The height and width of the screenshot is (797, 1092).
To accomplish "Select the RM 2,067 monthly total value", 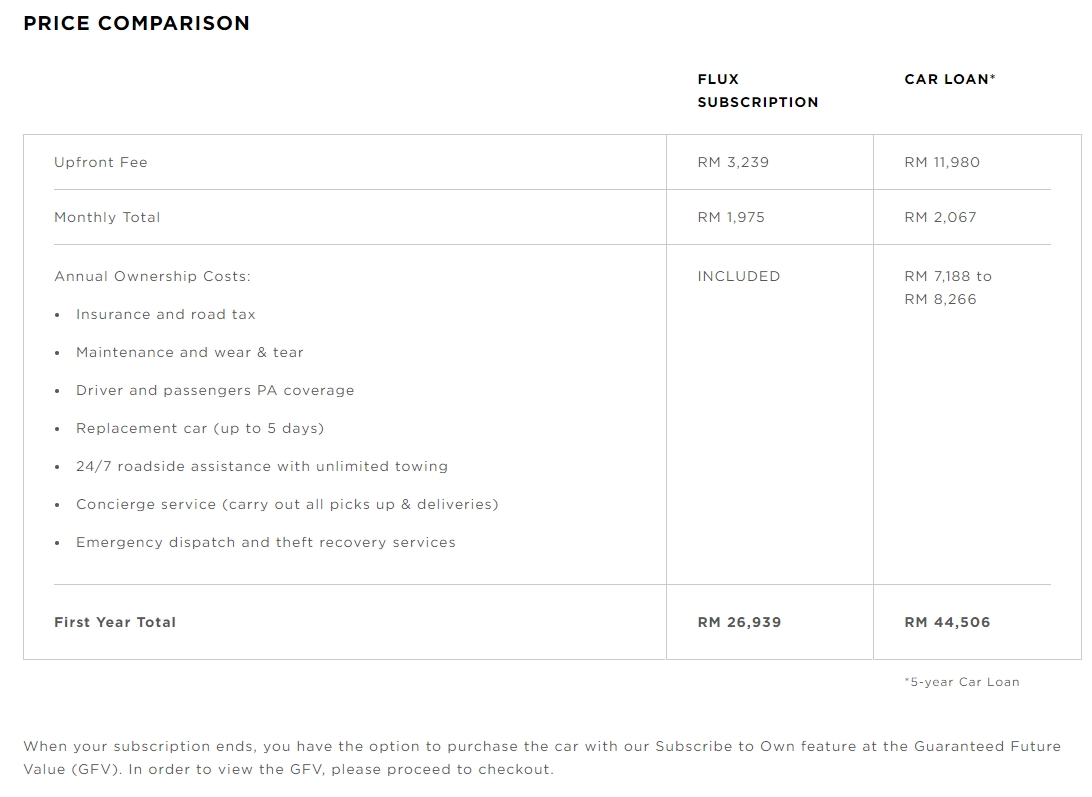I will 940,217.
